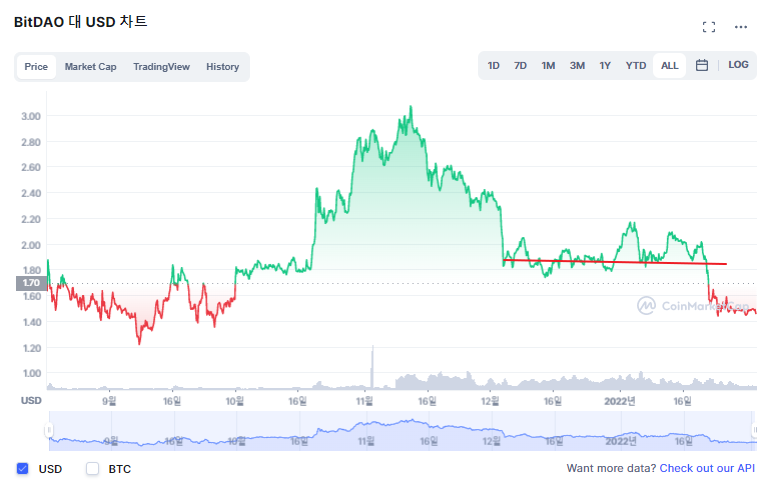Open the Check out our API link
The width and height of the screenshot is (777, 484).
pyautogui.click(x=707, y=468)
